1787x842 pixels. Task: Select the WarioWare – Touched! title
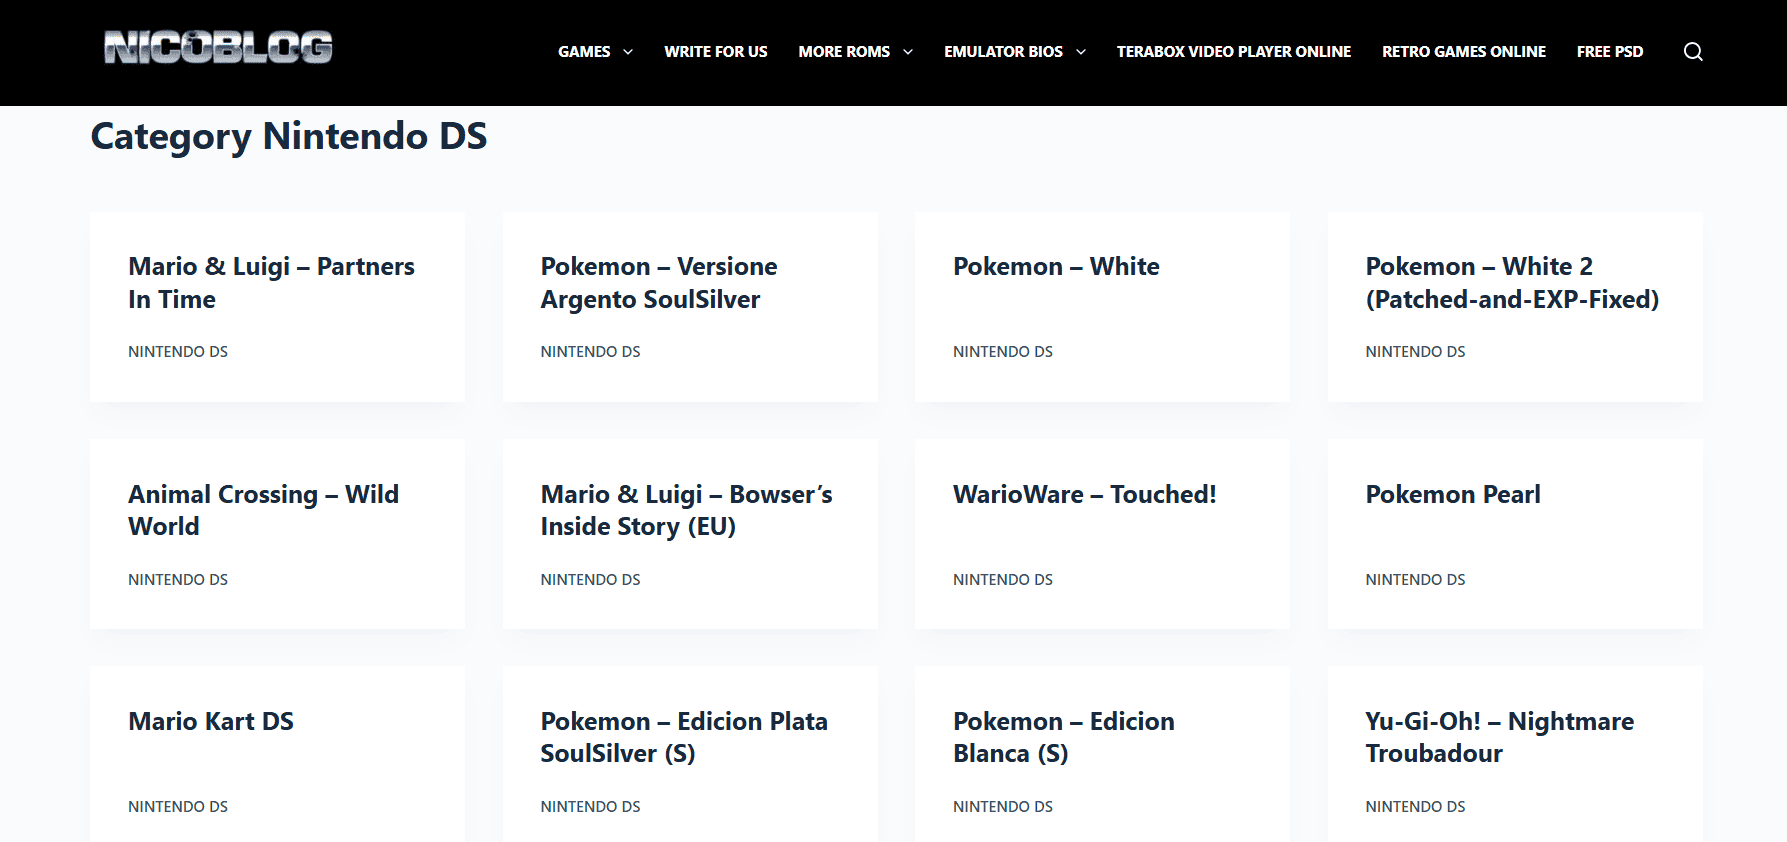pos(1084,495)
